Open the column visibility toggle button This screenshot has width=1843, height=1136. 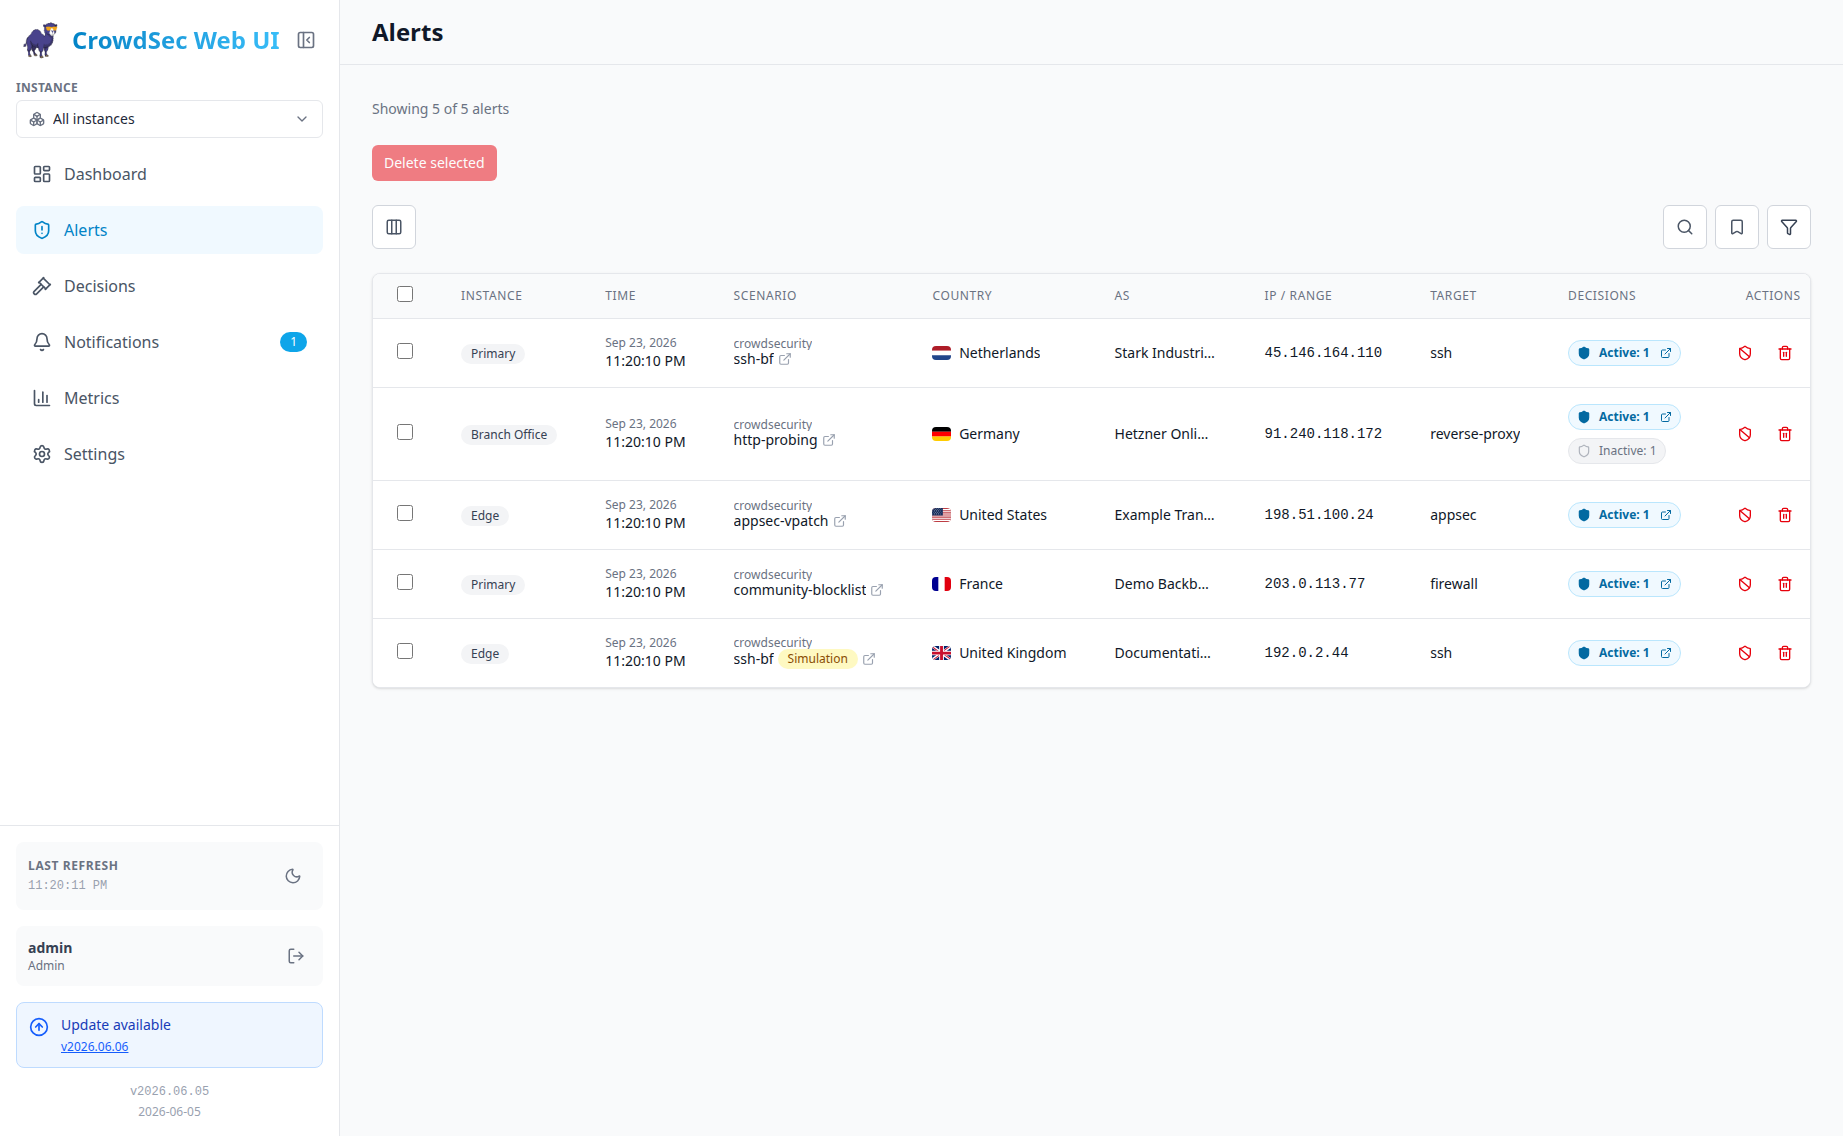pos(394,227)
